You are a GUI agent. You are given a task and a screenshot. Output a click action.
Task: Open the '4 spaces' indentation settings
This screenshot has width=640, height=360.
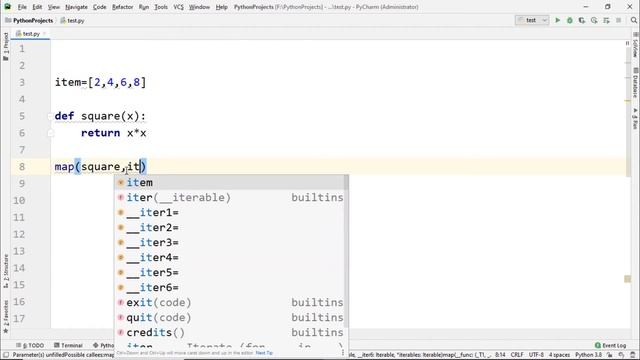coord(559,355)
